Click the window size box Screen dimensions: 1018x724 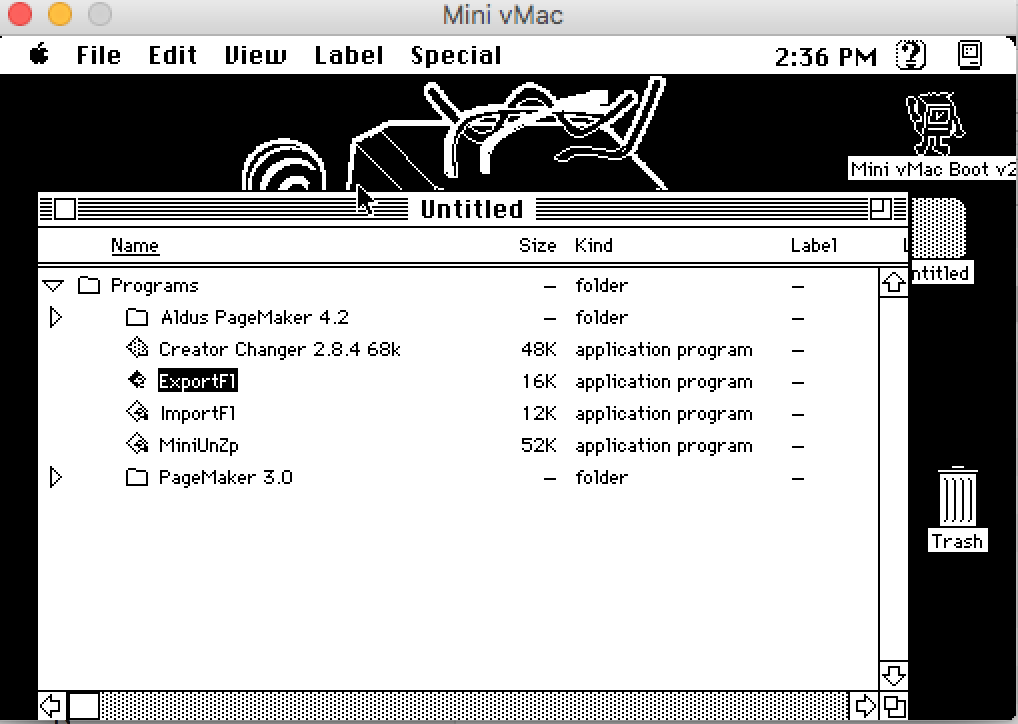(895, 706)
